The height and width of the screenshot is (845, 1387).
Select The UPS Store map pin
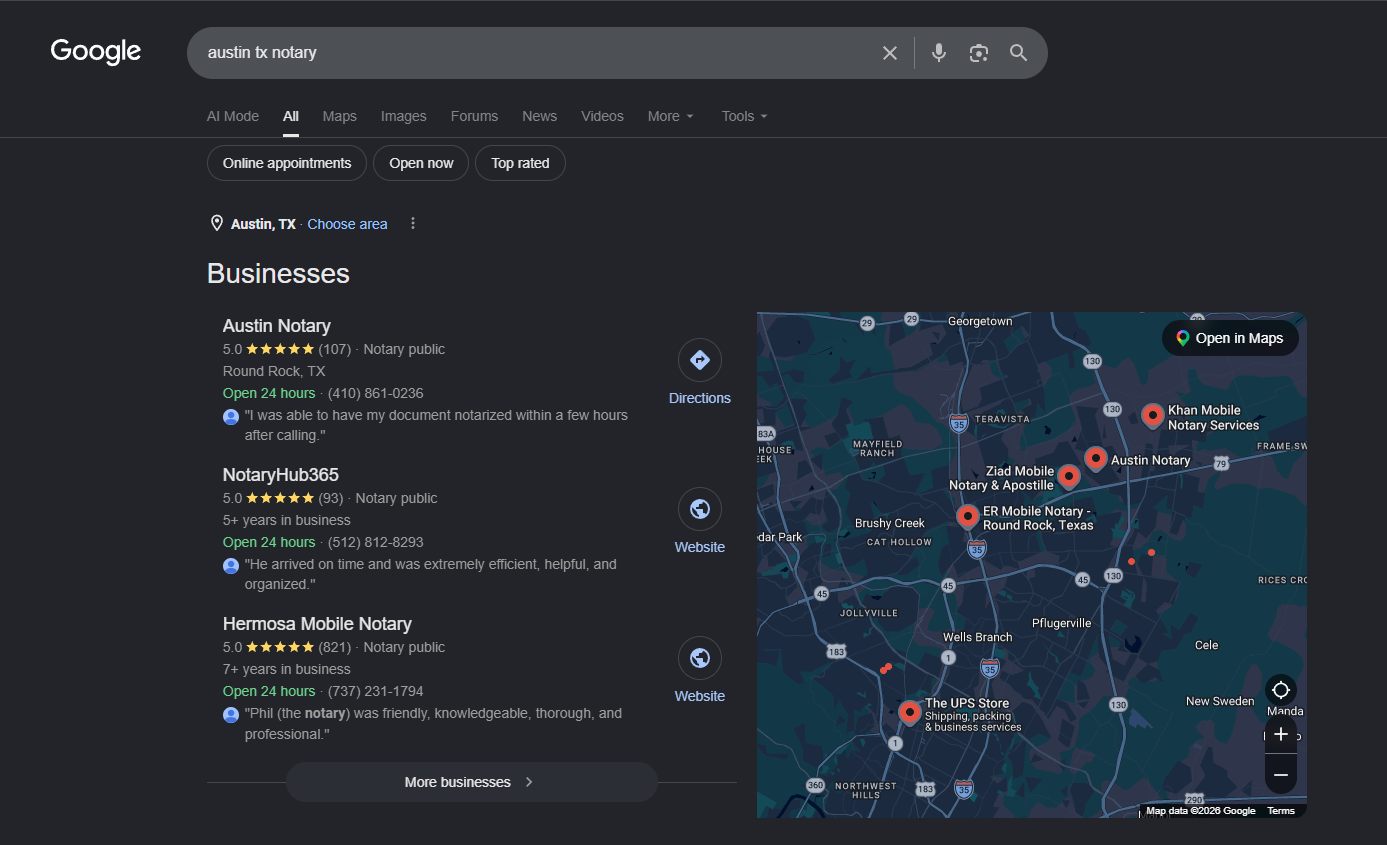909,712
